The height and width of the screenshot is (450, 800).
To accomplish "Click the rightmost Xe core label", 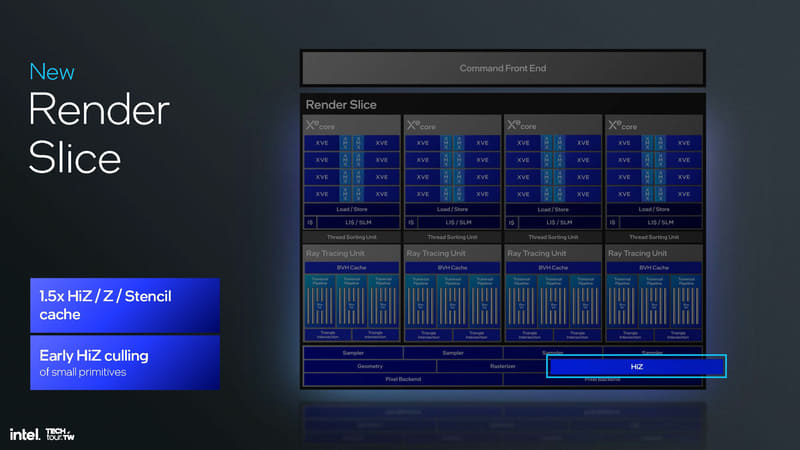I will click(x=622, y=125).
